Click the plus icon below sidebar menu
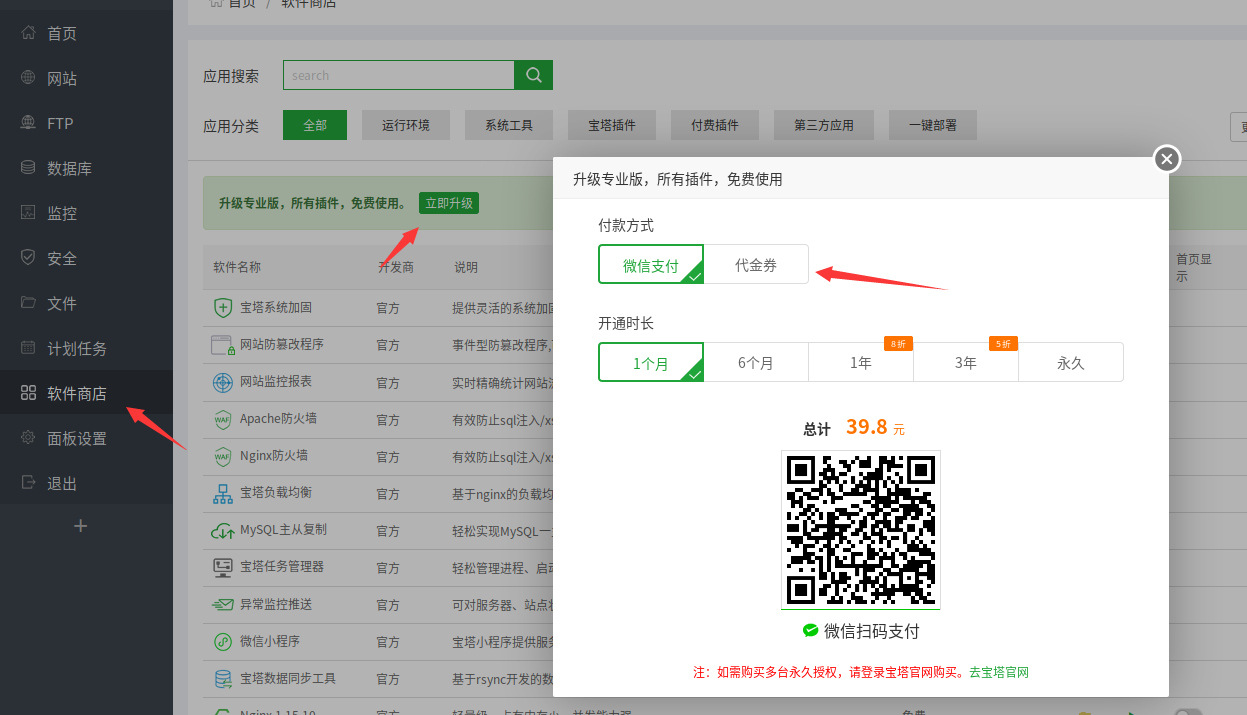 tap(82, 526)
